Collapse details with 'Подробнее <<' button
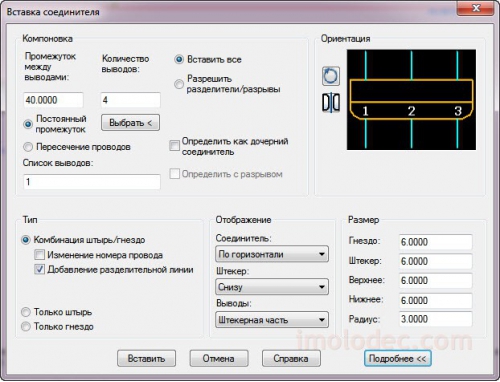This screenshot has width=500, height=382. pos(398,359)
